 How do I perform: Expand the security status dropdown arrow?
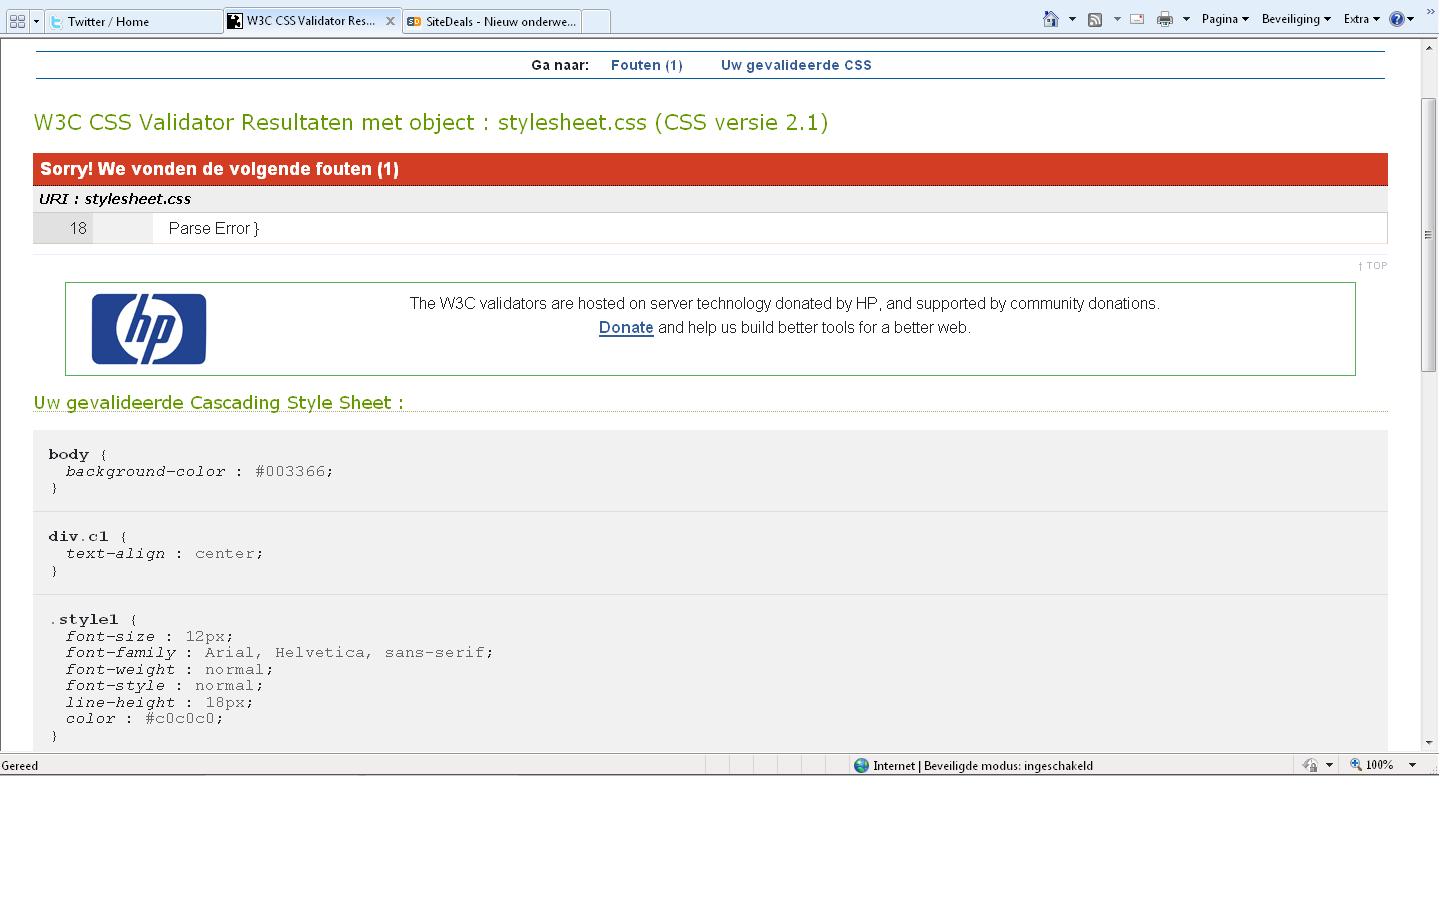pos(1329,765)
